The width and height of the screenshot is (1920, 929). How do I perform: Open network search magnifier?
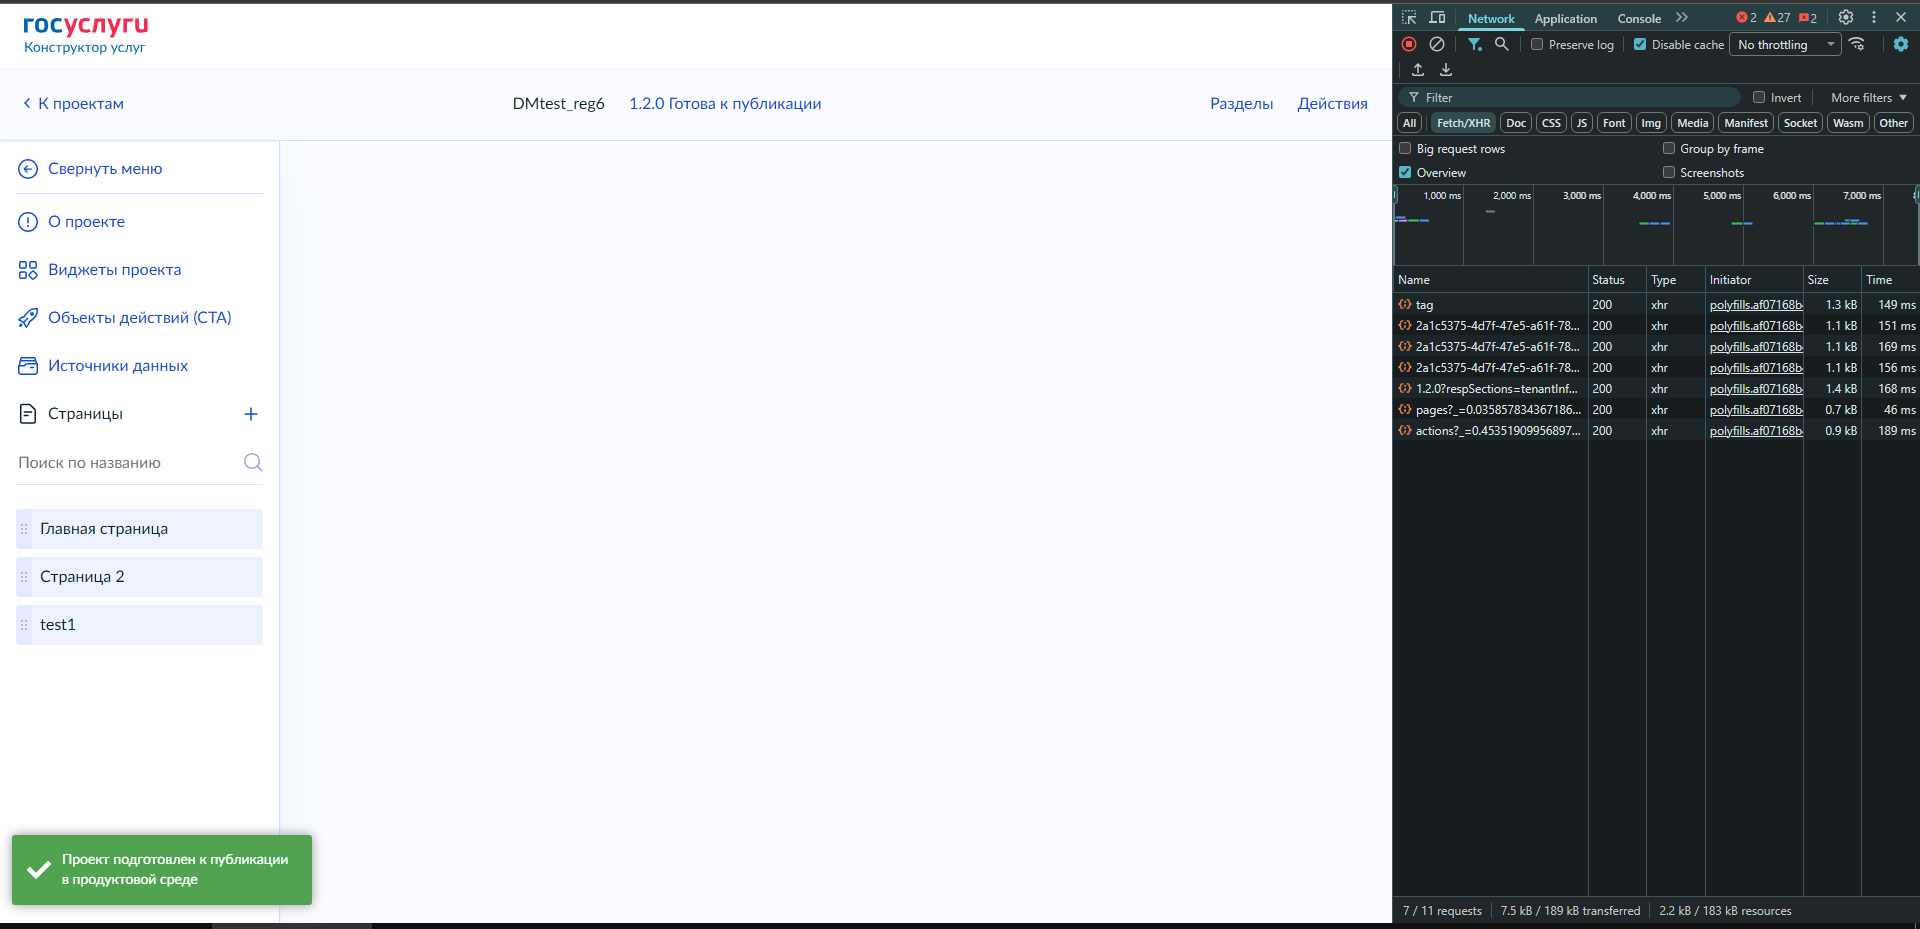pos(1502,44)
